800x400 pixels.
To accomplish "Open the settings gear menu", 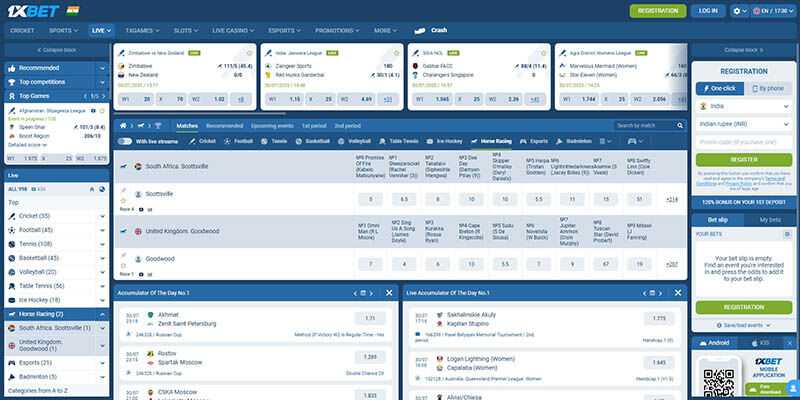I will pos(739,11).
